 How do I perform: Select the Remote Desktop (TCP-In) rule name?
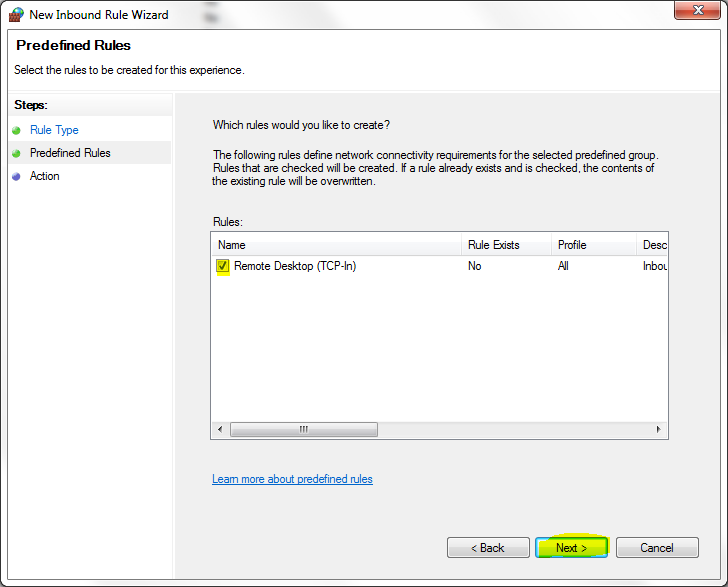point(295,266)
